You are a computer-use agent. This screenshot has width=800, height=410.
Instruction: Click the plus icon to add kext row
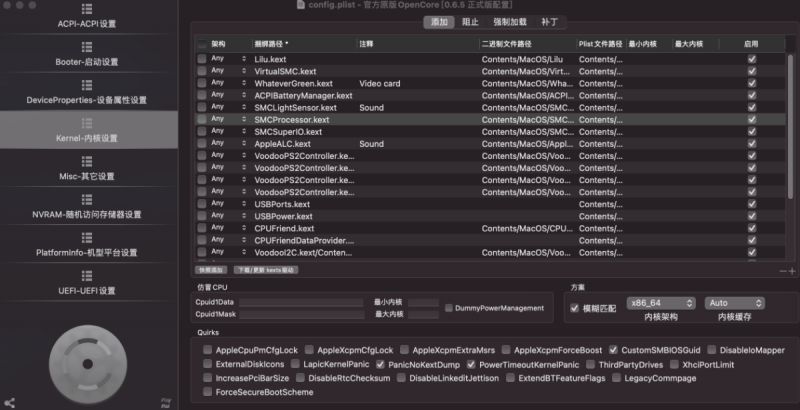pos(792,271)
